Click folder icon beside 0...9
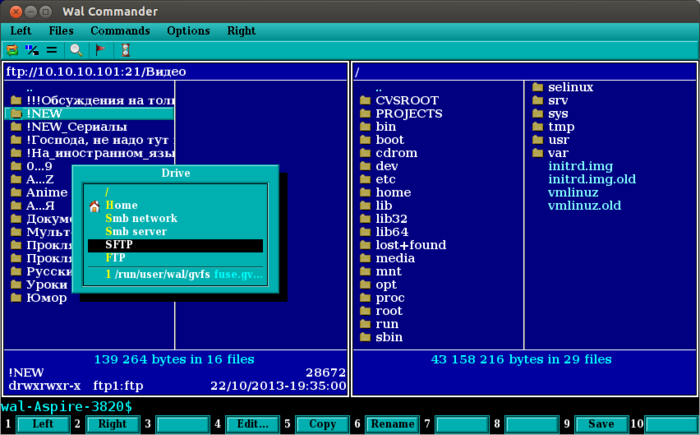This screenshot has width=700, height=435. [x=16, y=166]
